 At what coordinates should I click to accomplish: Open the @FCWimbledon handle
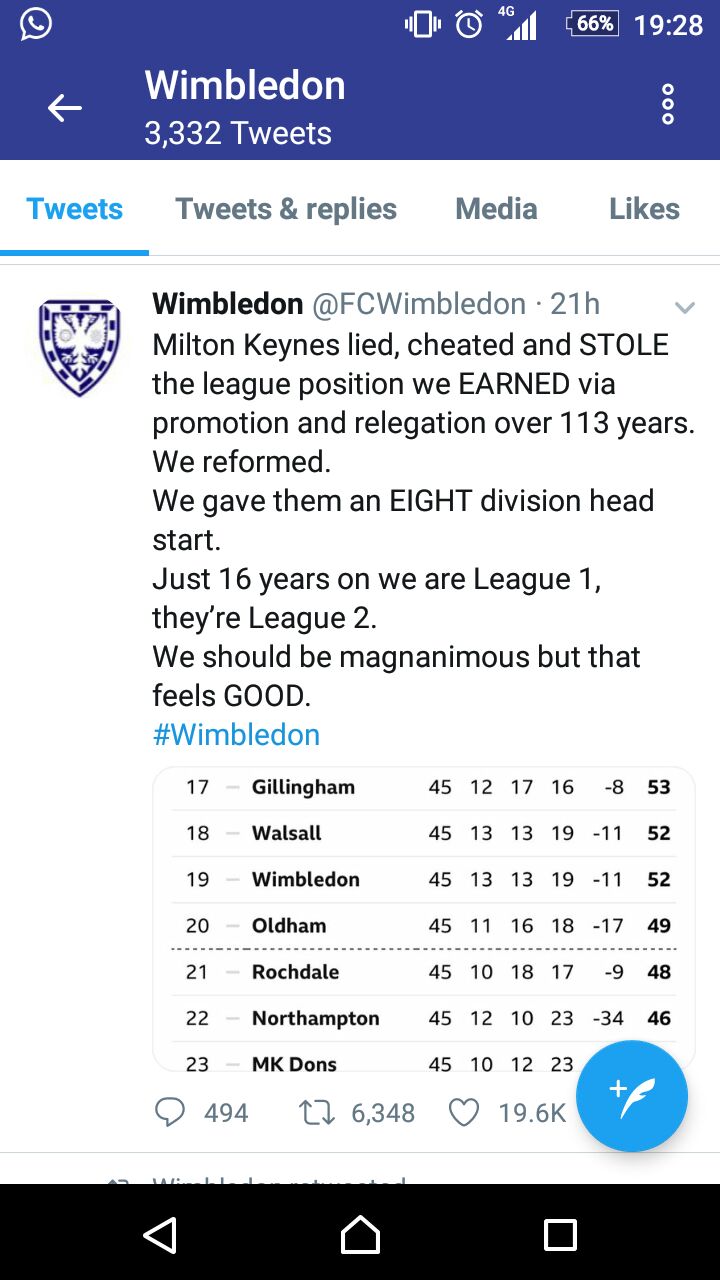click(x=420, y=304)
